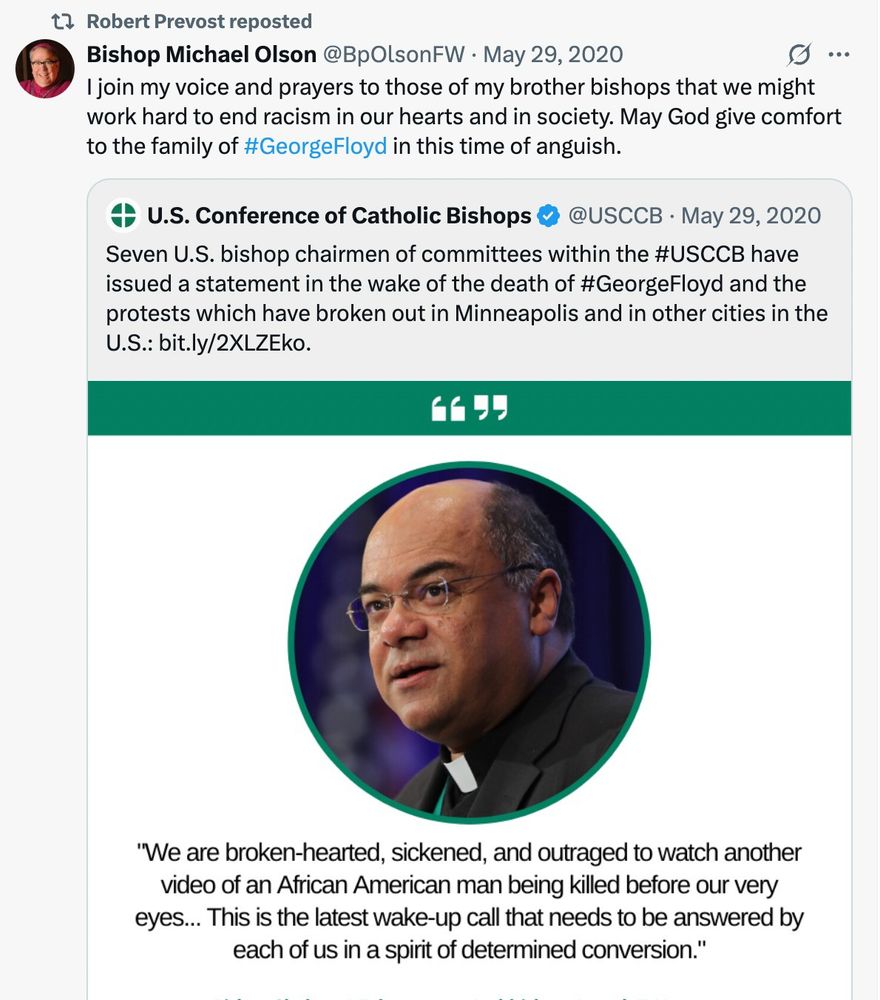The height and width of the screenshot is (1000, 880).
Task: Click the quoted tweet's May 29, 2020 date
Action: pyautogui.click(x=751, y=216)
